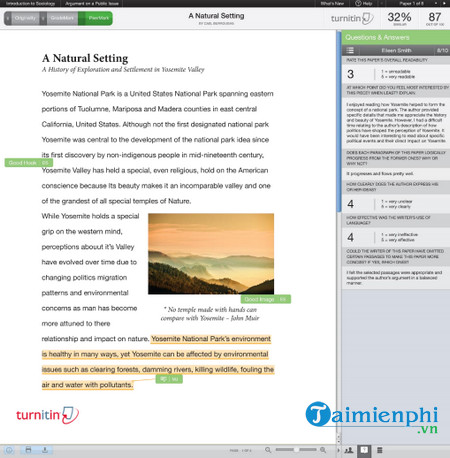This screenshot has width=450, height=458.
Task: Toggle the PeerMark layer
Action: tap(96, 18)
